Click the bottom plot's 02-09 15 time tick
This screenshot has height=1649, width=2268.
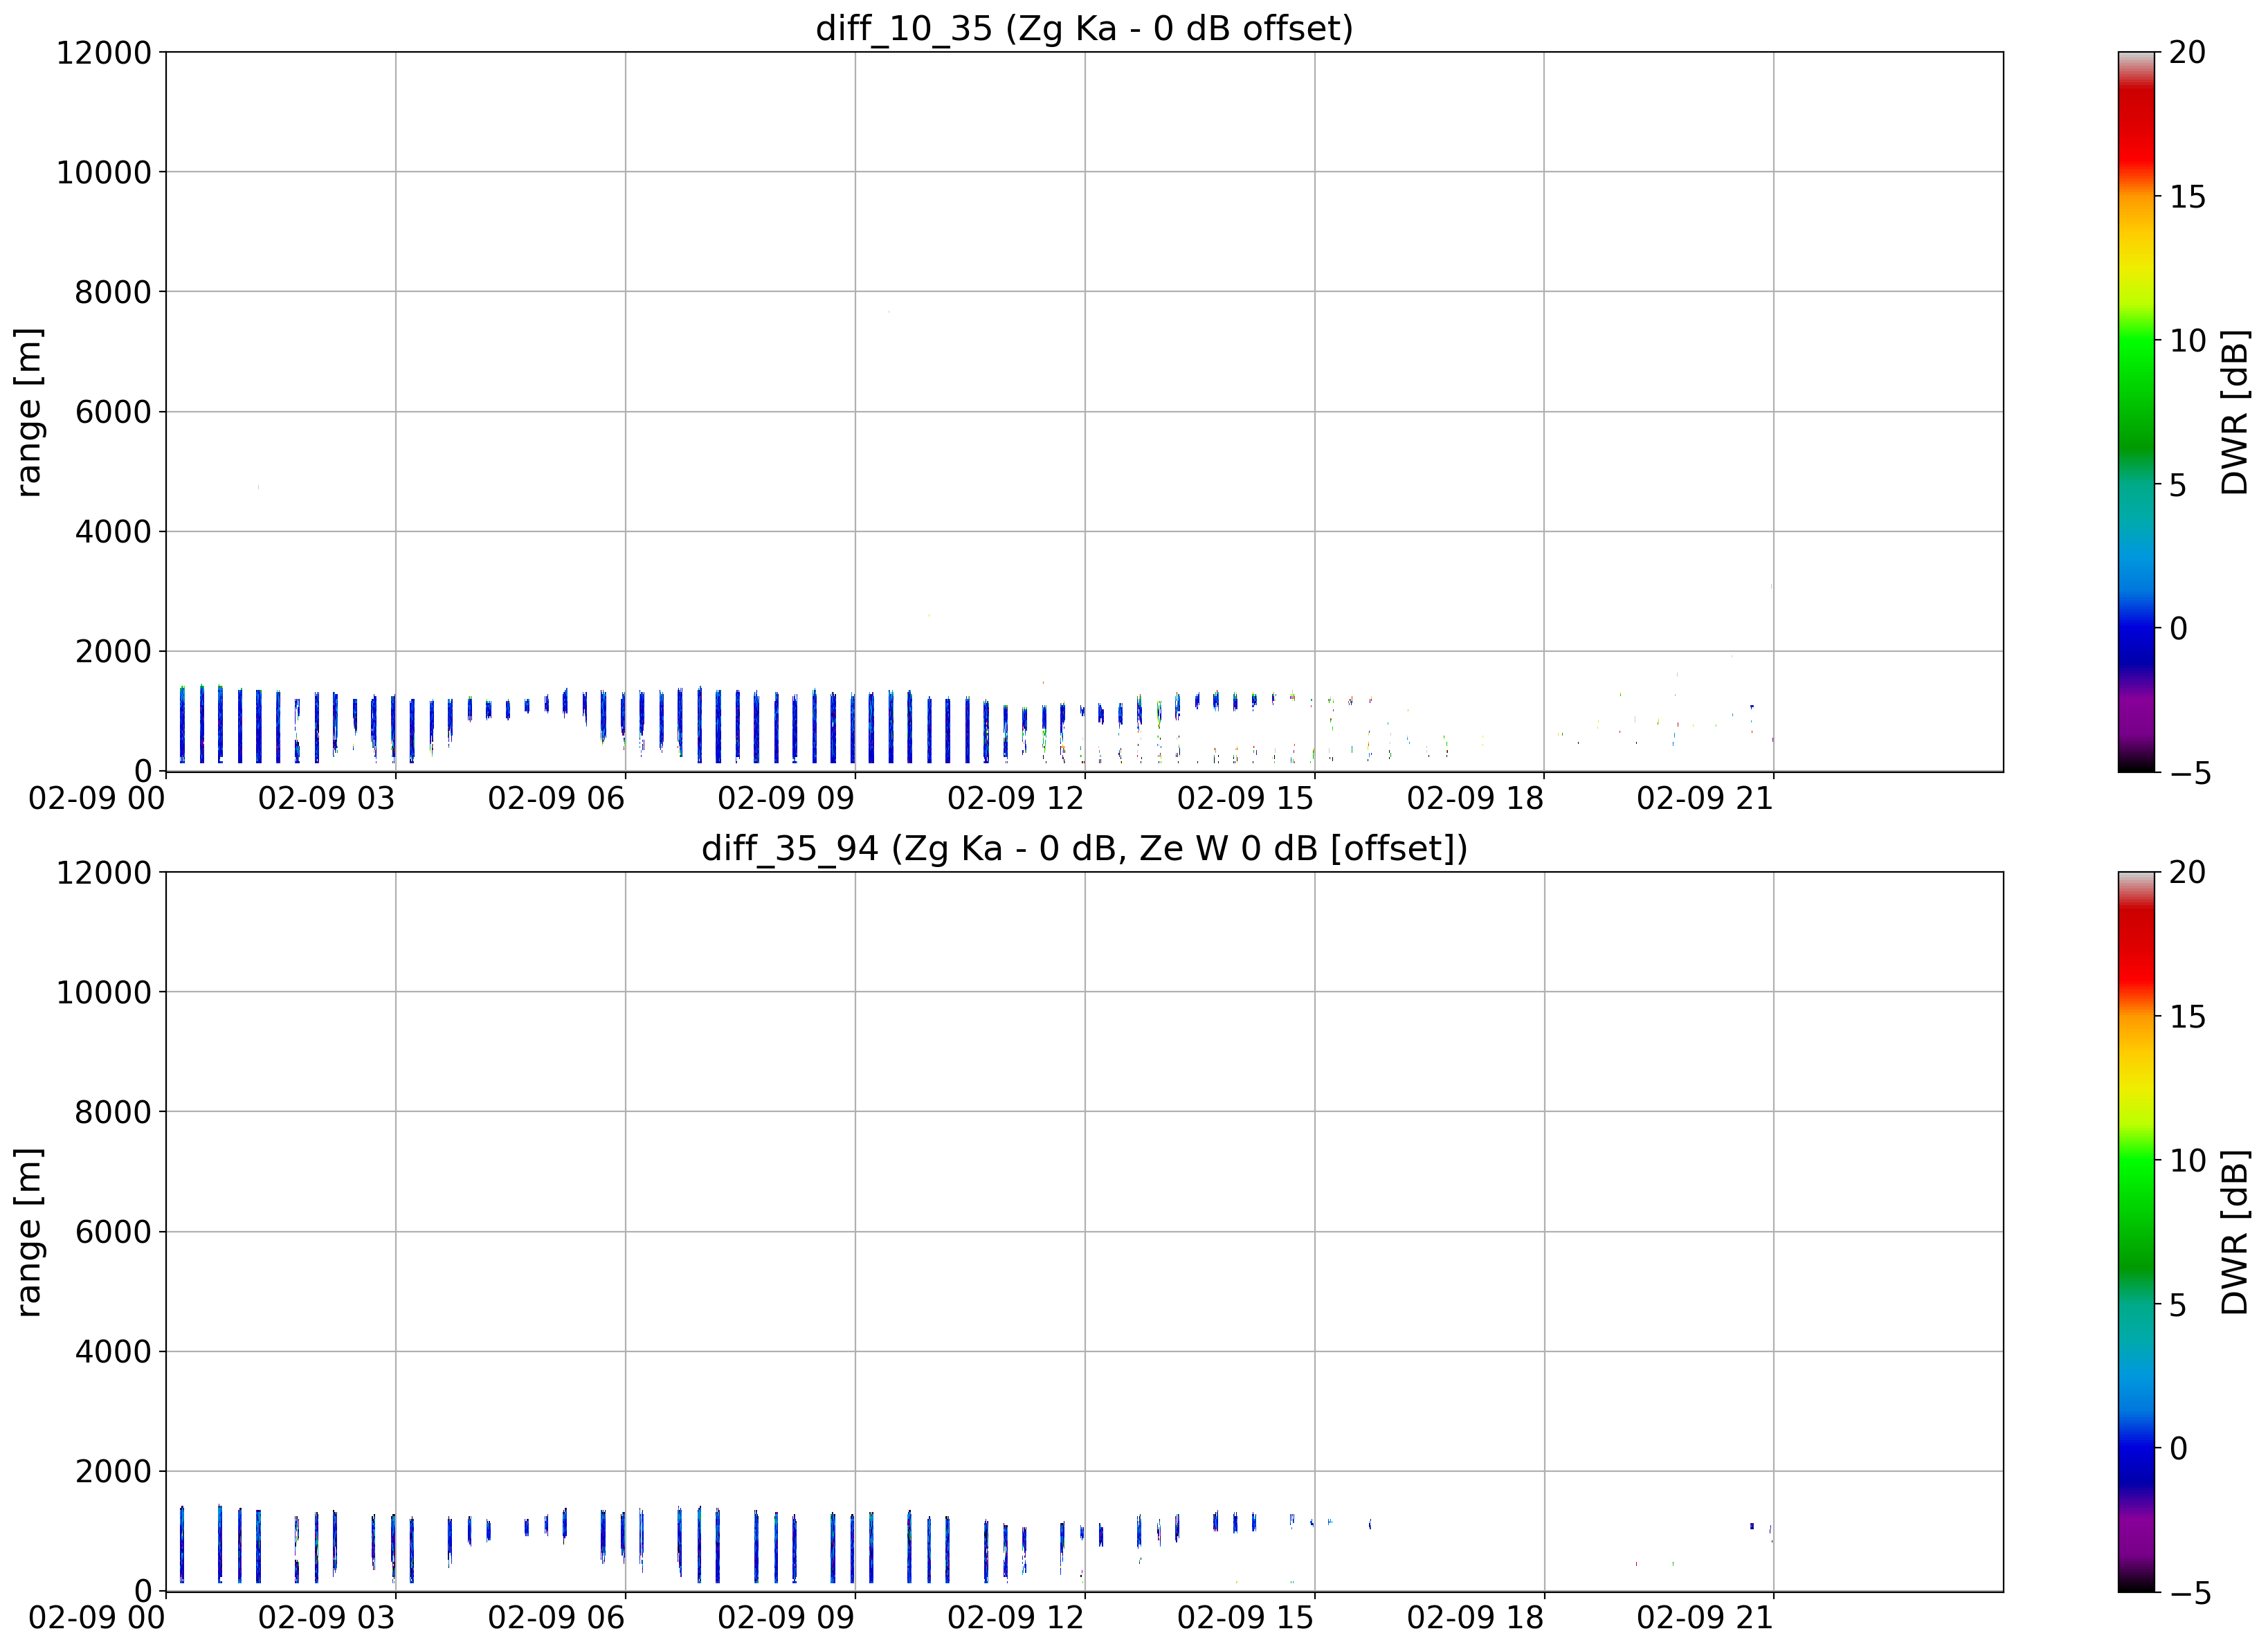point(1246,1618)
